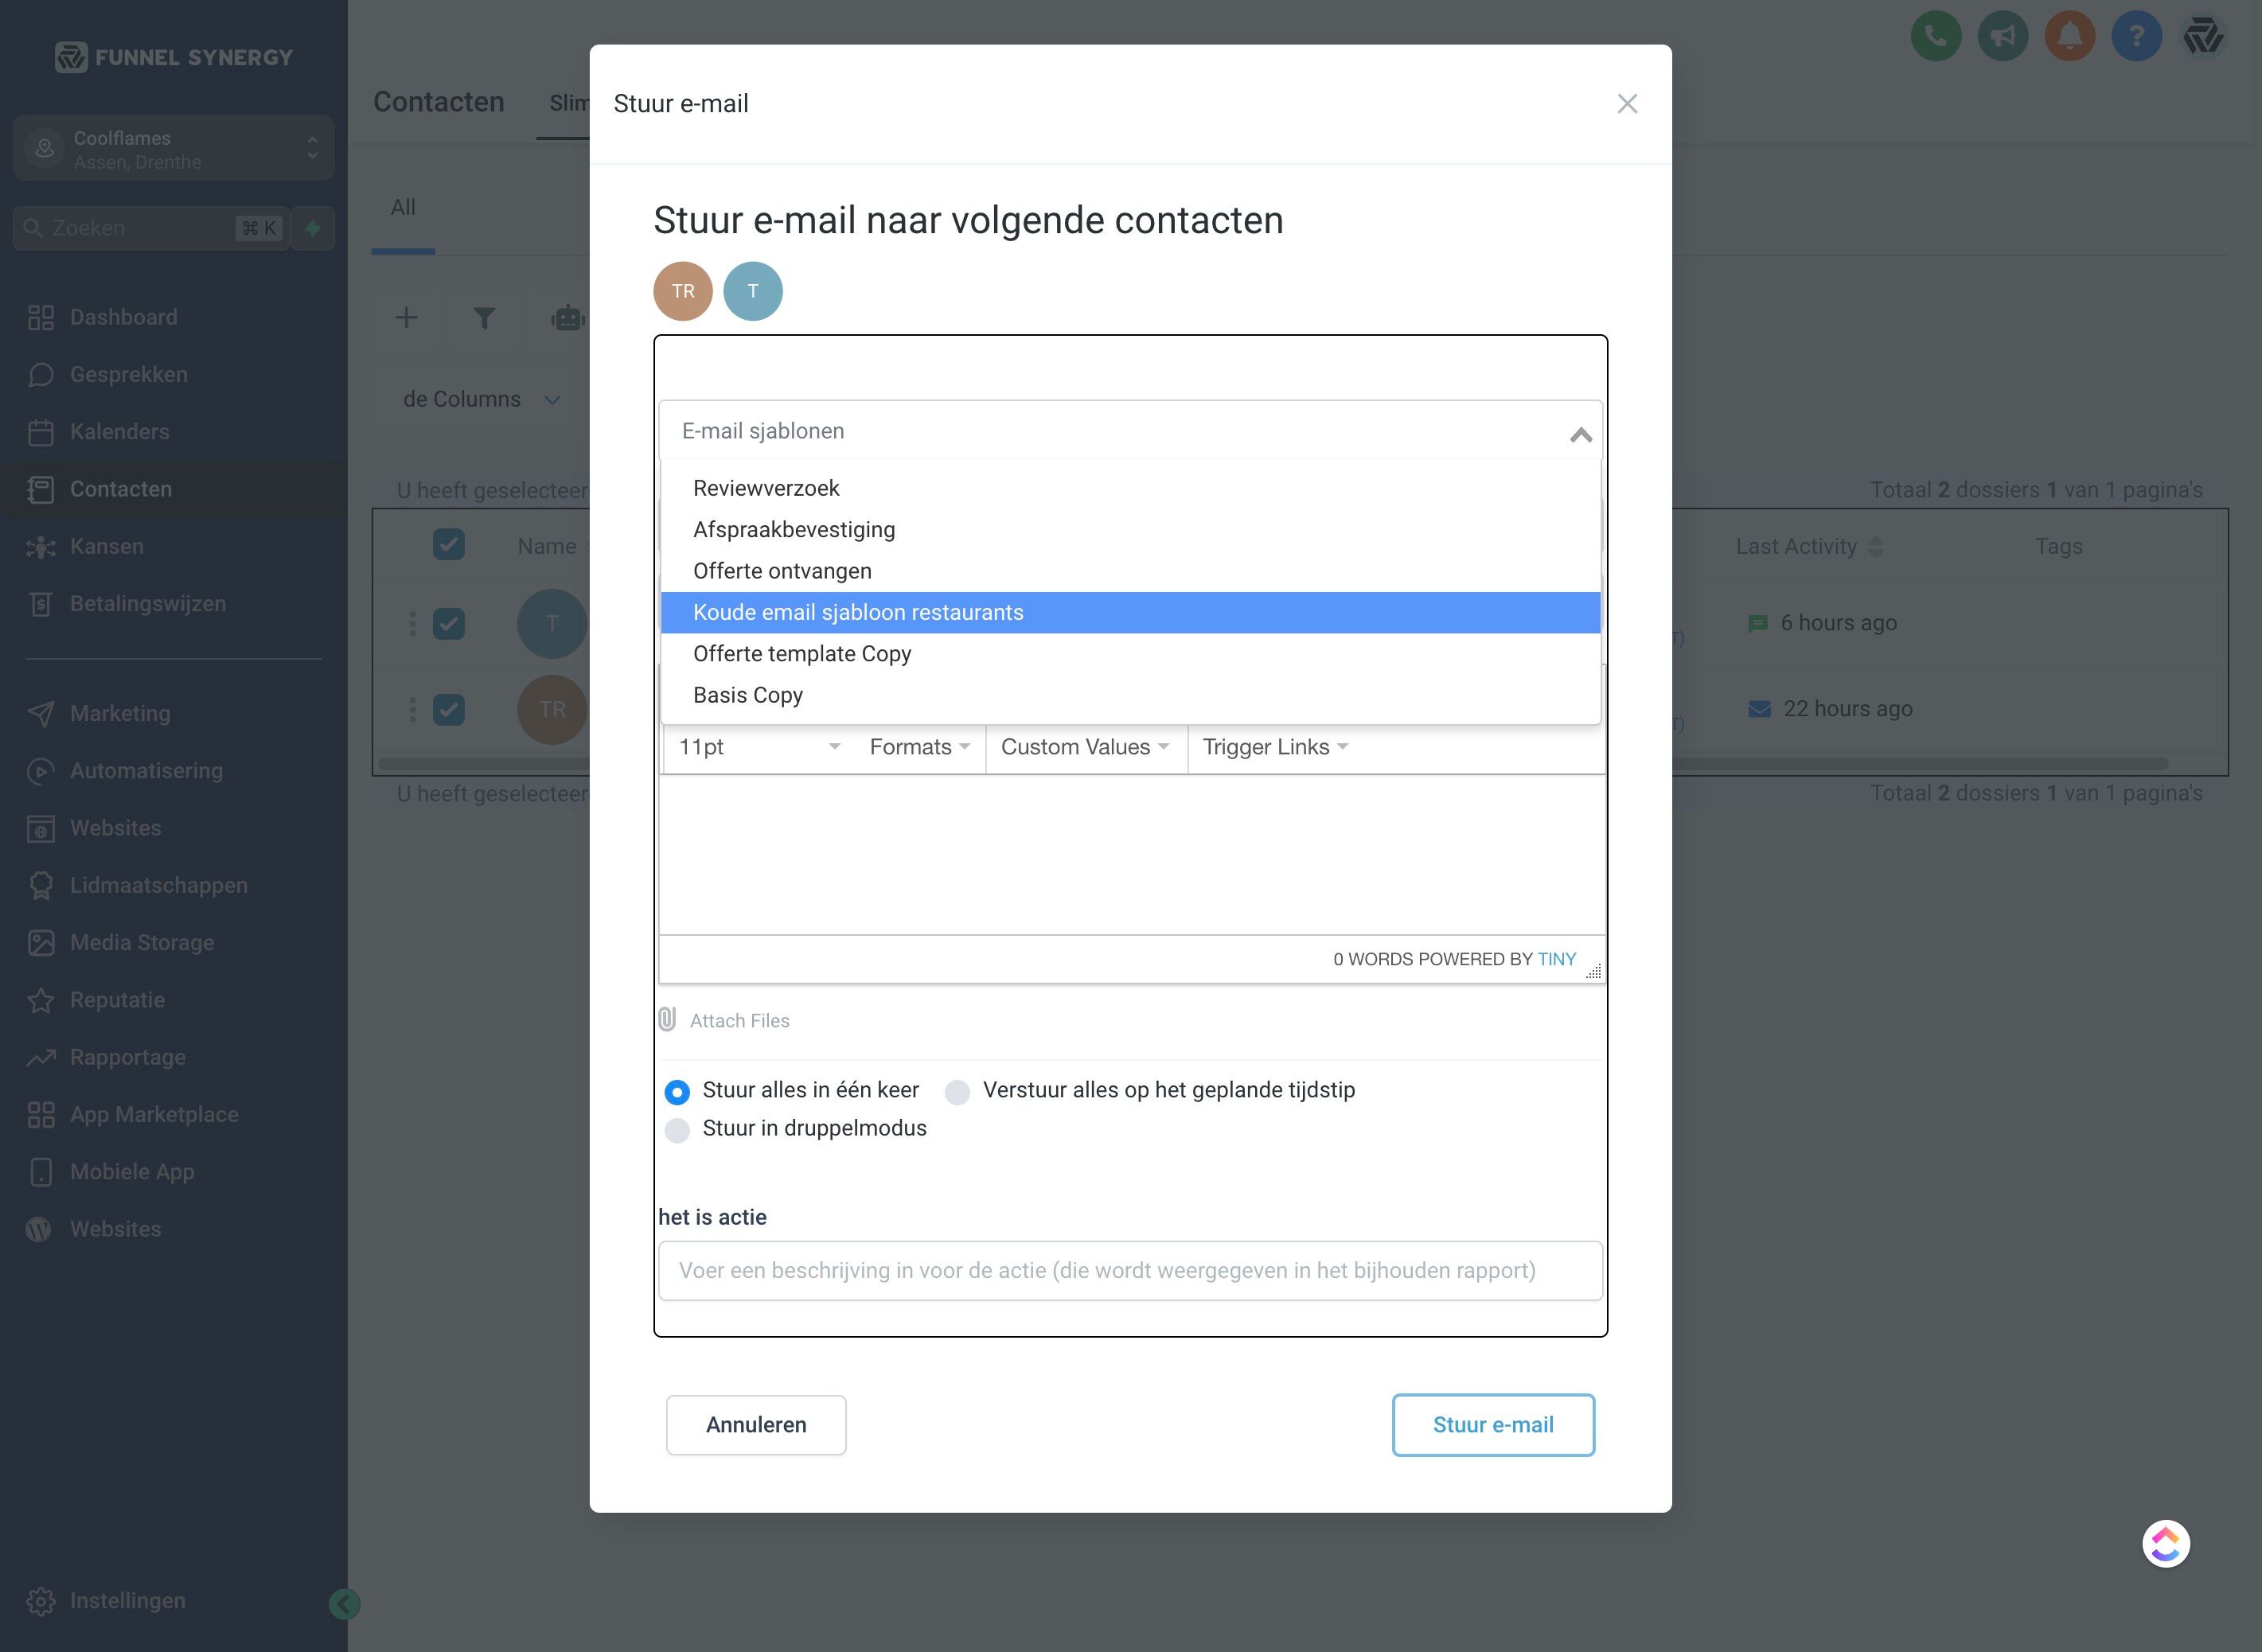Collapse sidebar with green arrow icon
The image size is (2262, 1652).
(x=344, y=1604)
